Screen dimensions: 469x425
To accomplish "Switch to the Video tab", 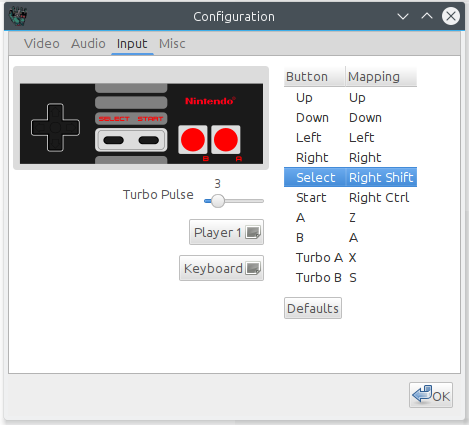I will click(x=42, y=44).
